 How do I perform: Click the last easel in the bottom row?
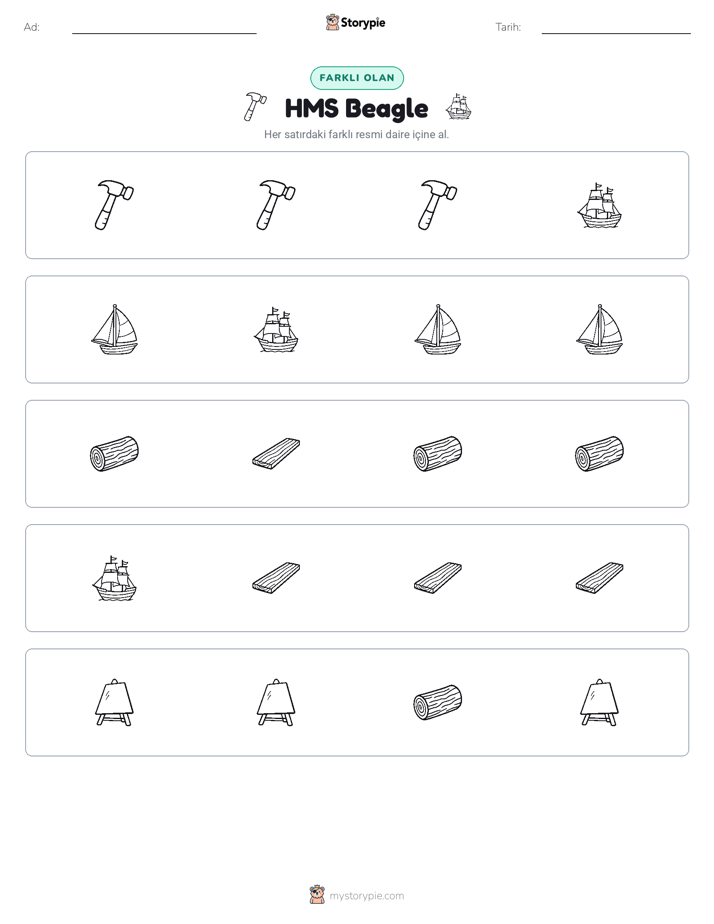pos(599,702)
